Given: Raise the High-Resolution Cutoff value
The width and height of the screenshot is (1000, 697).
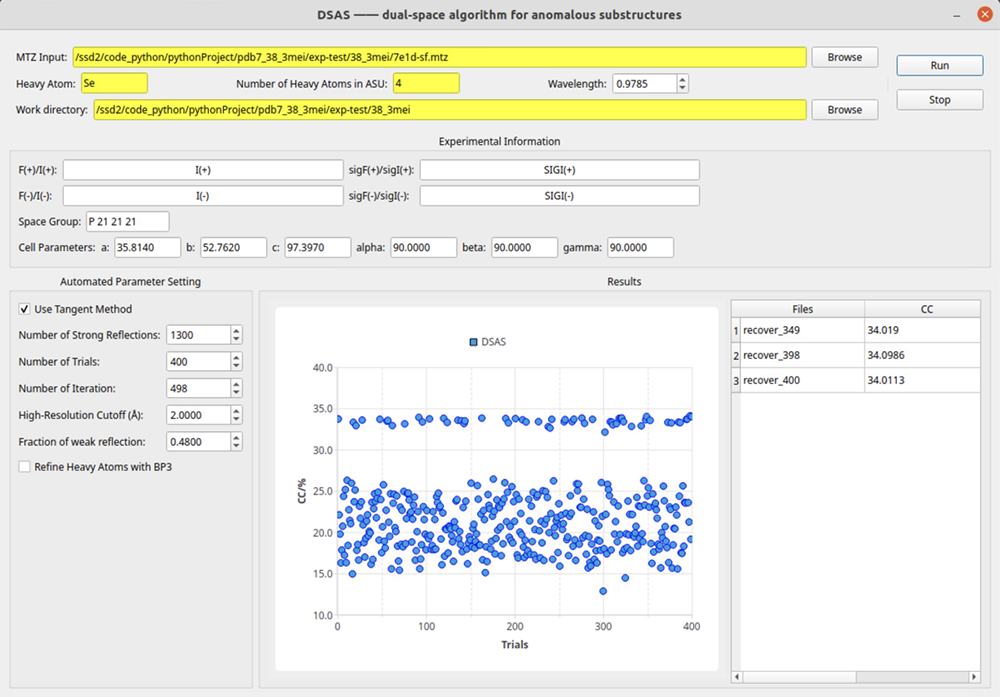Looking at the screenshot, I should click(x=236, y=410).
